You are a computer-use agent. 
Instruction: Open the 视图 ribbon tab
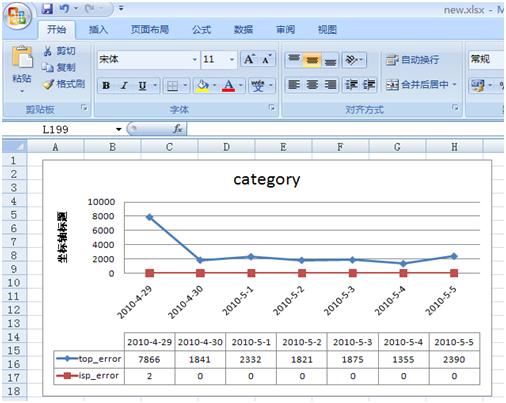[327, 30]
